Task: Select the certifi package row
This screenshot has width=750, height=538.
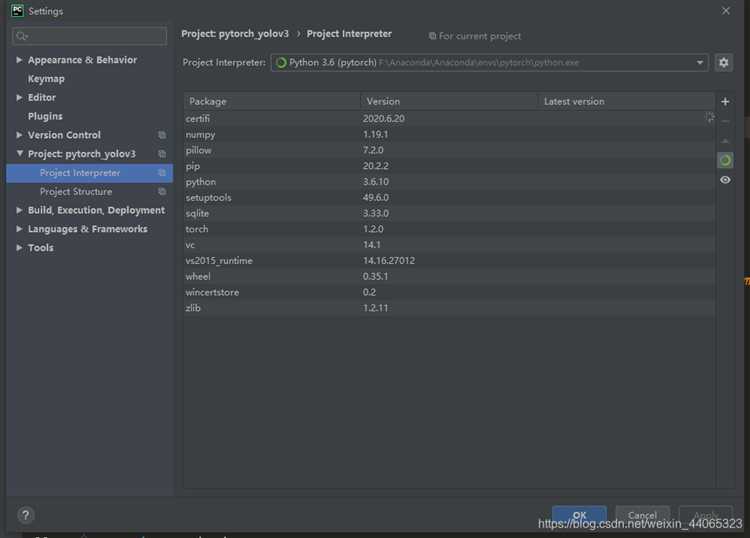Action: click(x=449, y=118)
